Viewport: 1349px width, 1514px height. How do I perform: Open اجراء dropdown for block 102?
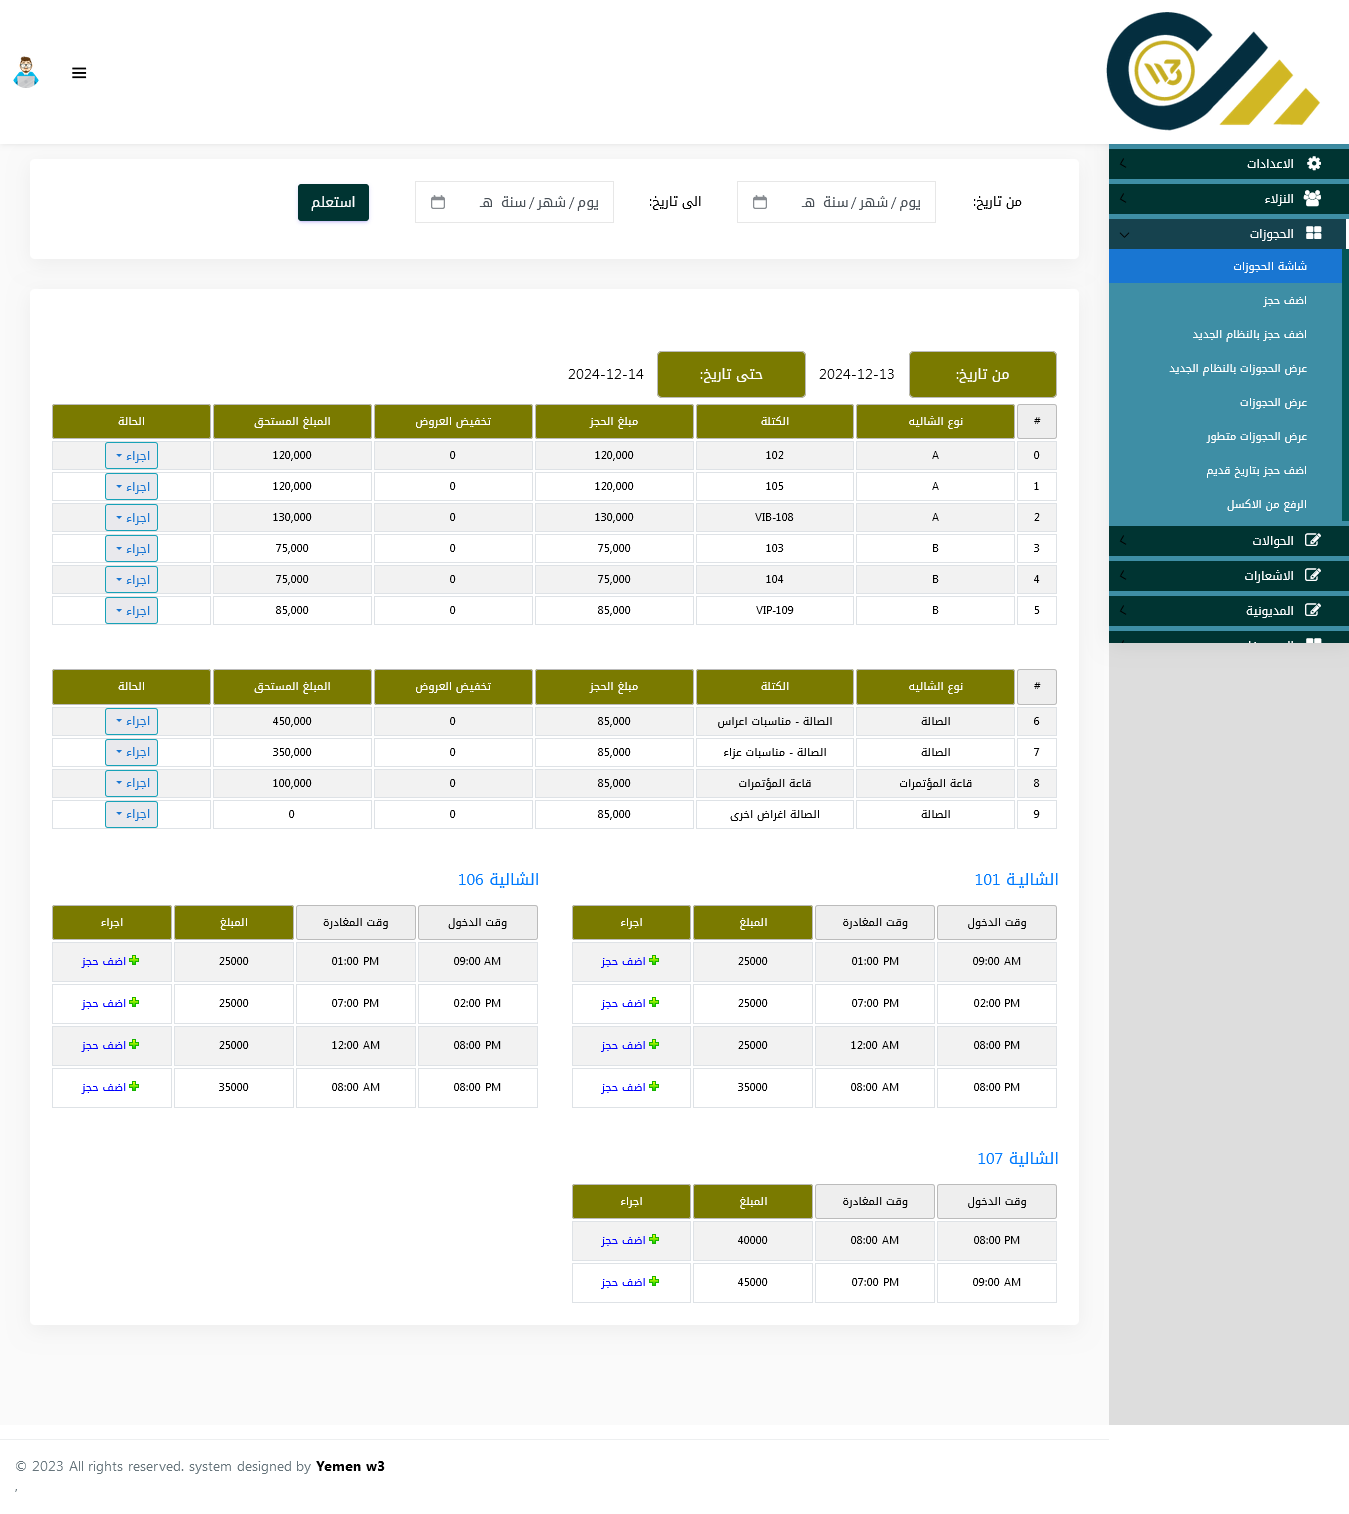(131, 456)
